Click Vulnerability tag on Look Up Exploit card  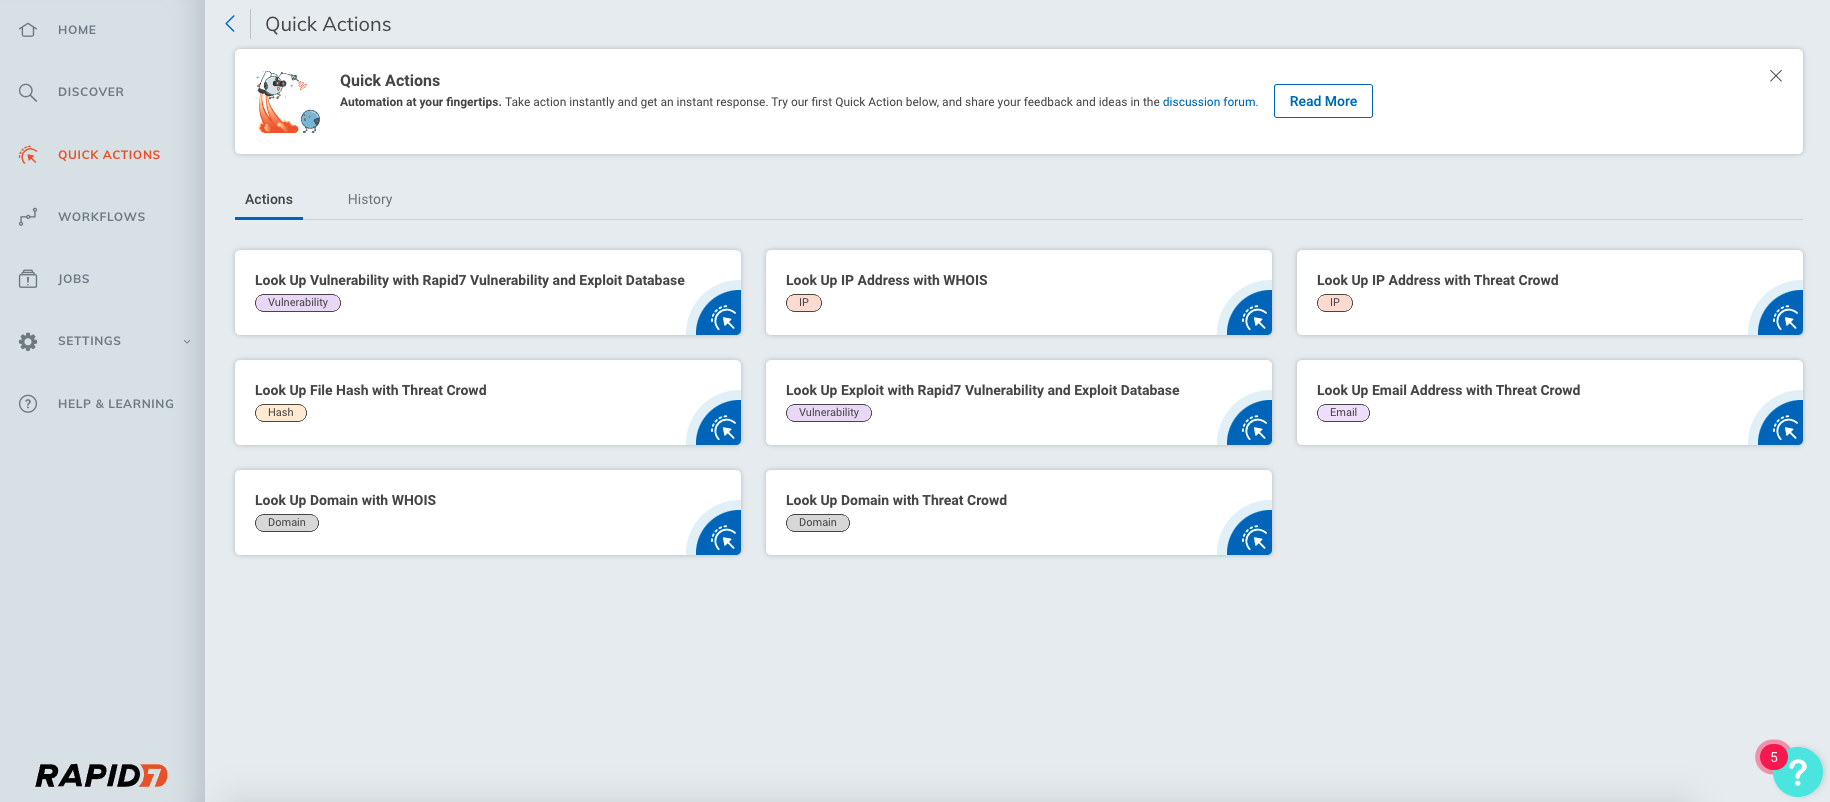point(829,413)
